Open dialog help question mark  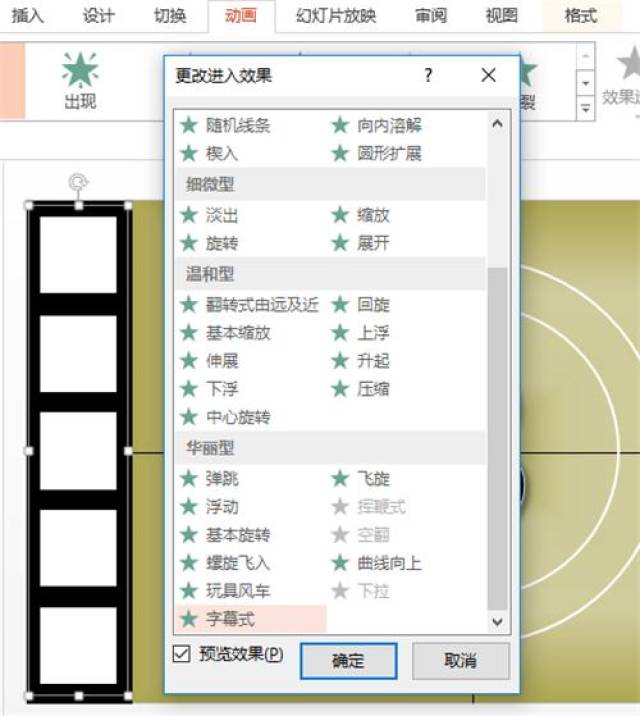[x=428, y=75]
